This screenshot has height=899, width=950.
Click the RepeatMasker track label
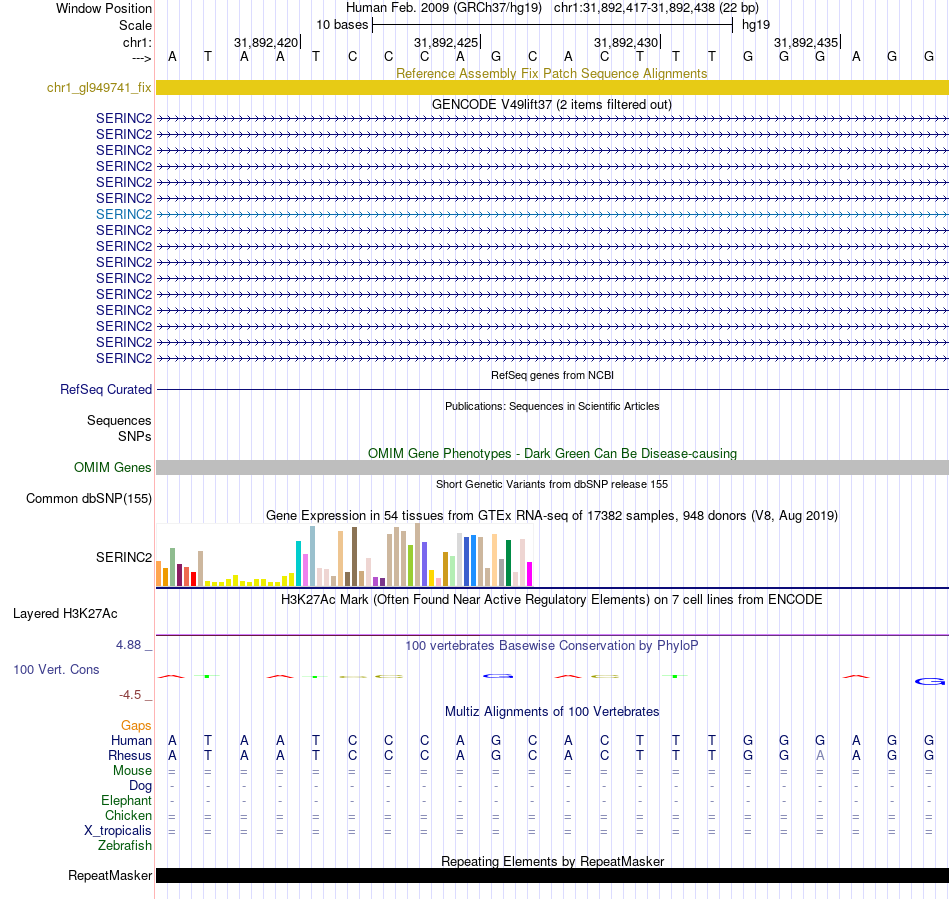click(110, 875)
